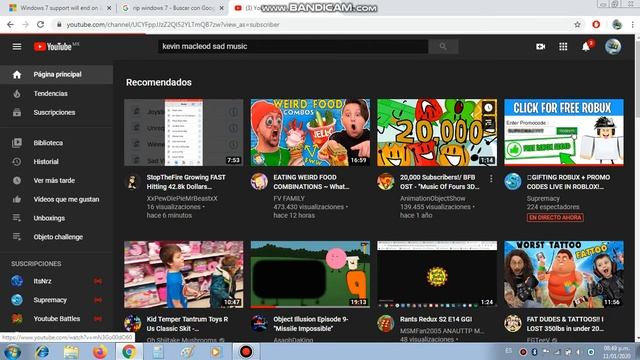Screen dimensions: 640x360
Task: Click the avatar beside FAT DUDES & TATTOOS title
Action: pyautogui.click(x=513, y=324)
